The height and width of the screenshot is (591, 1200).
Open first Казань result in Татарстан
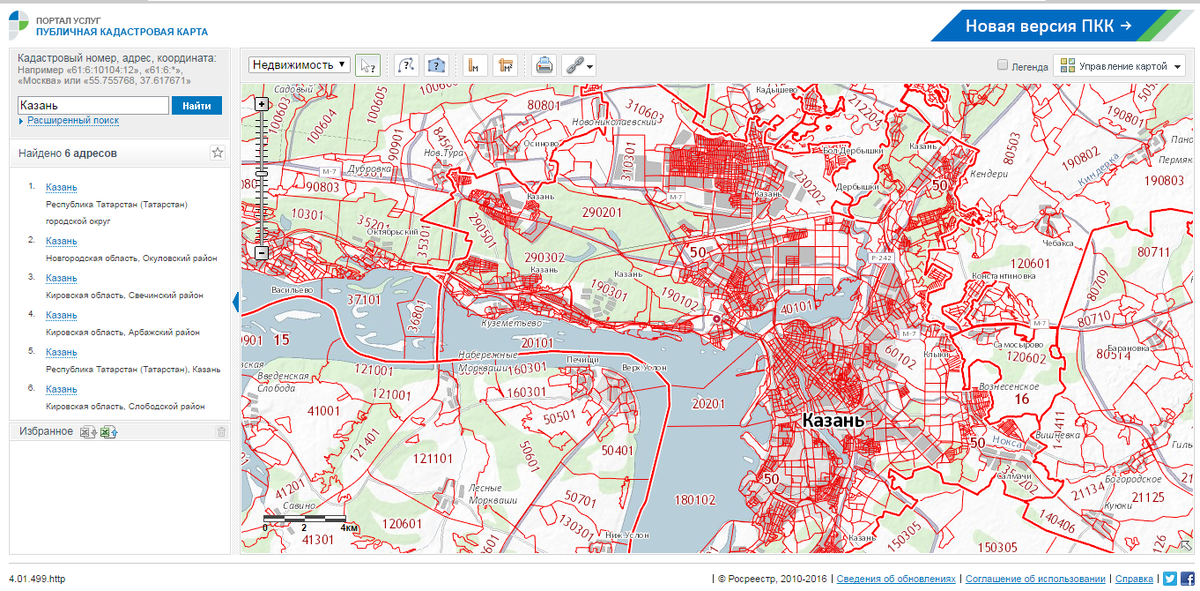(61, 187)
